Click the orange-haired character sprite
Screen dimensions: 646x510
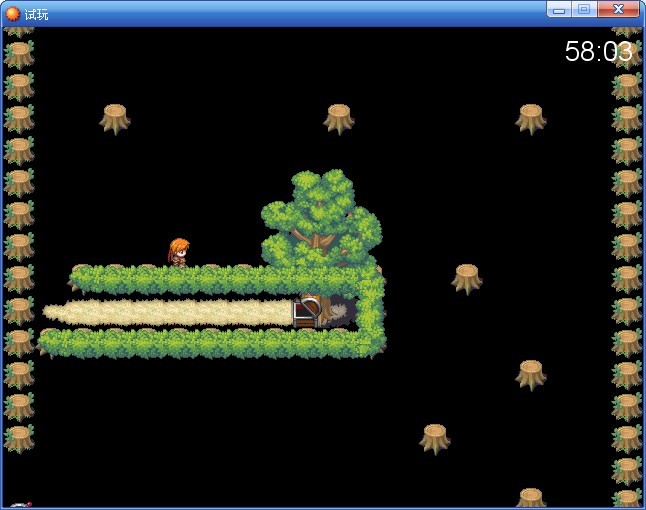coord(179,253)
